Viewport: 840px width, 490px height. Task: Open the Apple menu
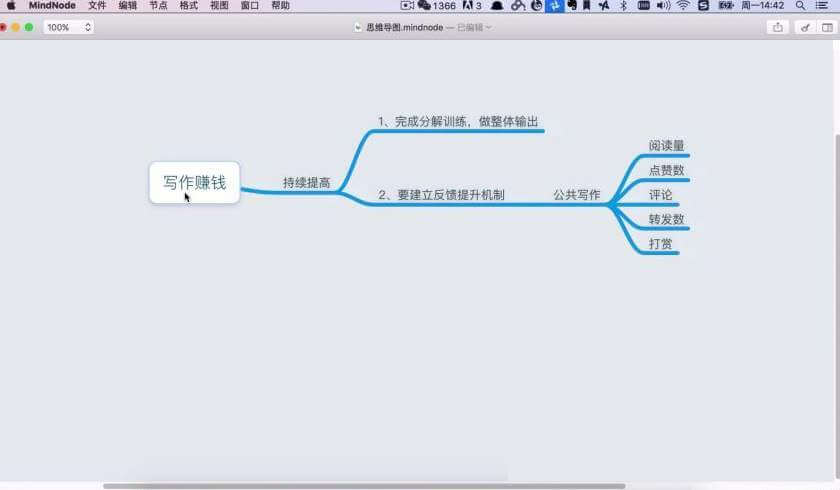pos(11,6)
